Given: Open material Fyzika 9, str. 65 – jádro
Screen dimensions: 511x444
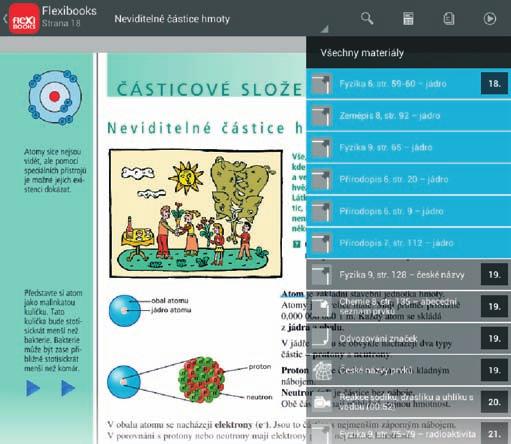Looking at the screenshot, I should [408, 147].
